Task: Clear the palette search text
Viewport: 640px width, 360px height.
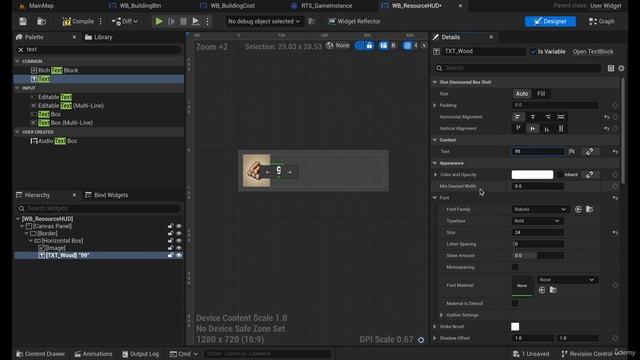Action: (x=21, y=49)
